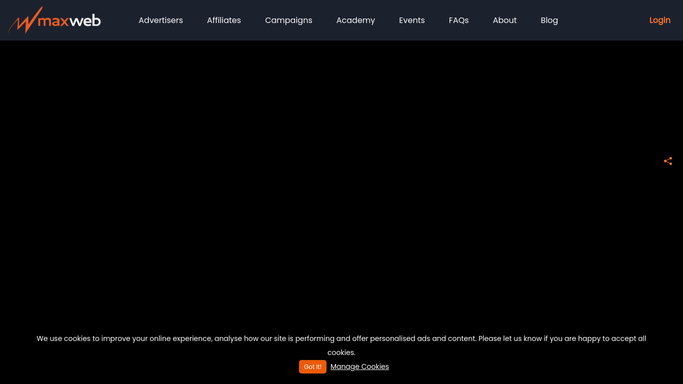Open the Campaigns navigation link

[288, 20]
